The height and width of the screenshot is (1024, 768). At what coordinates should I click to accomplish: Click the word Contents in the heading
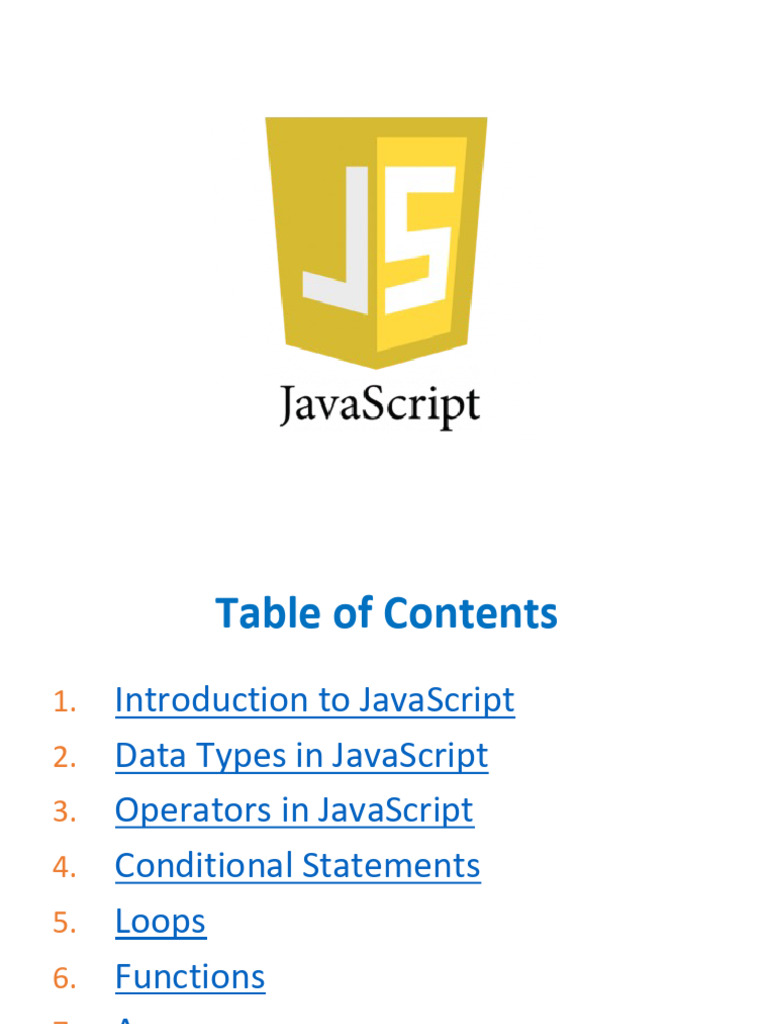471,613
